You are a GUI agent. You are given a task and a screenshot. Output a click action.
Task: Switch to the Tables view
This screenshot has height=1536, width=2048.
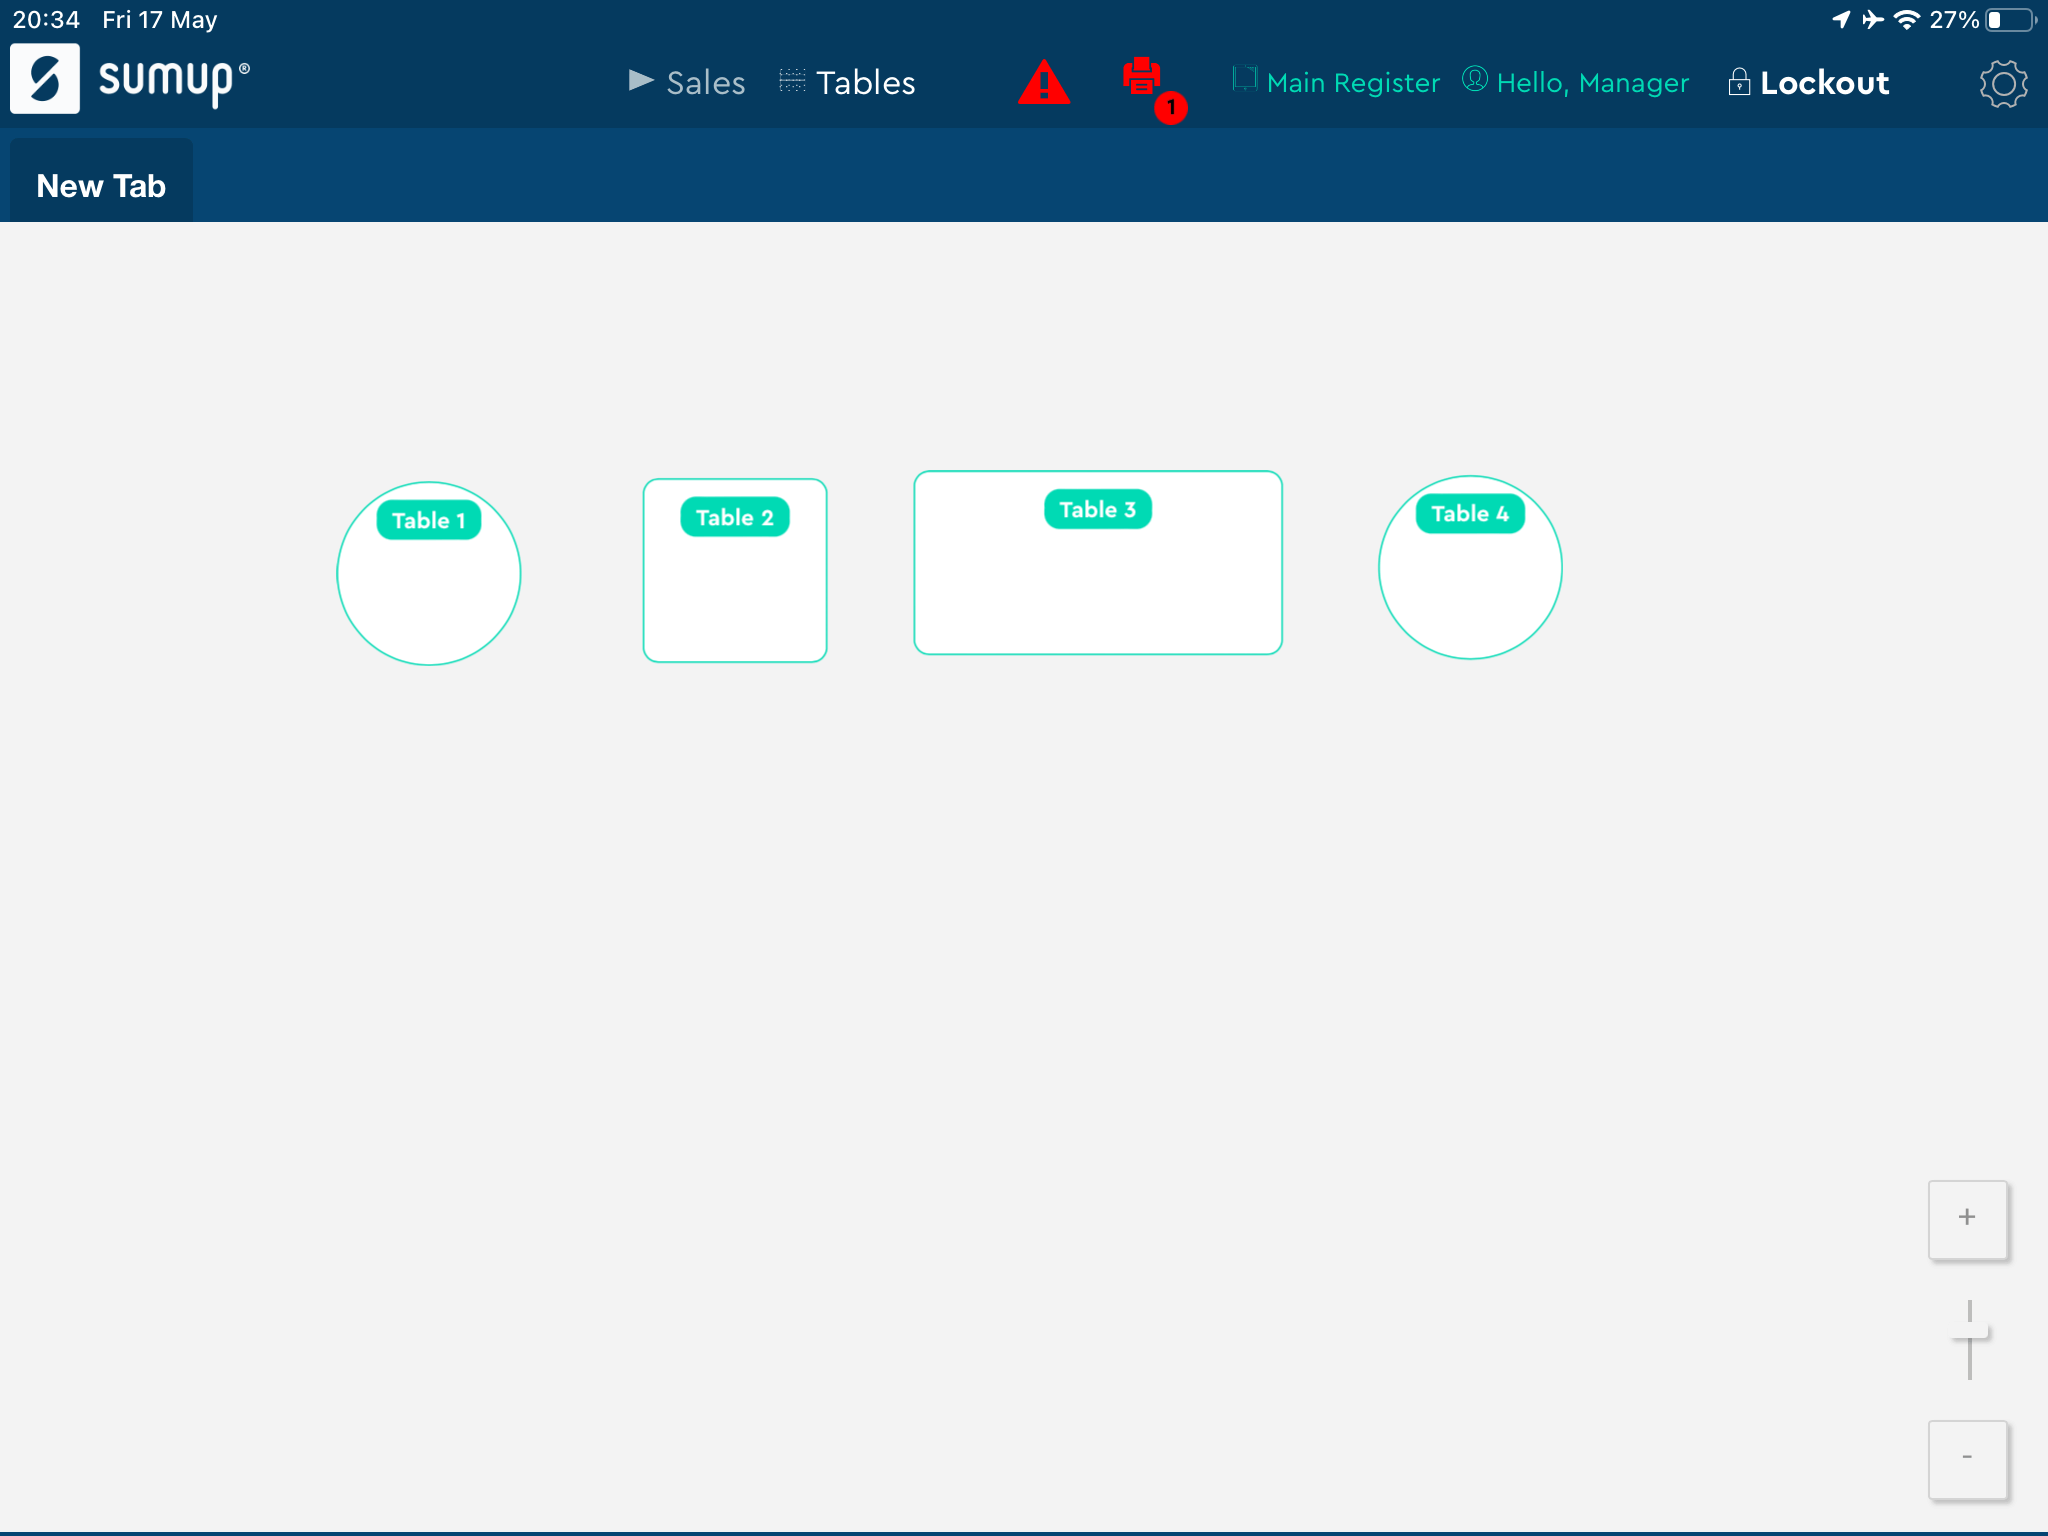[865, 82]
